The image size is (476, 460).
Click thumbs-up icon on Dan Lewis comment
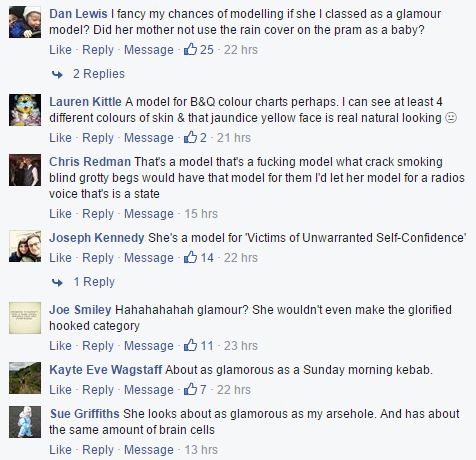[190, 49]
